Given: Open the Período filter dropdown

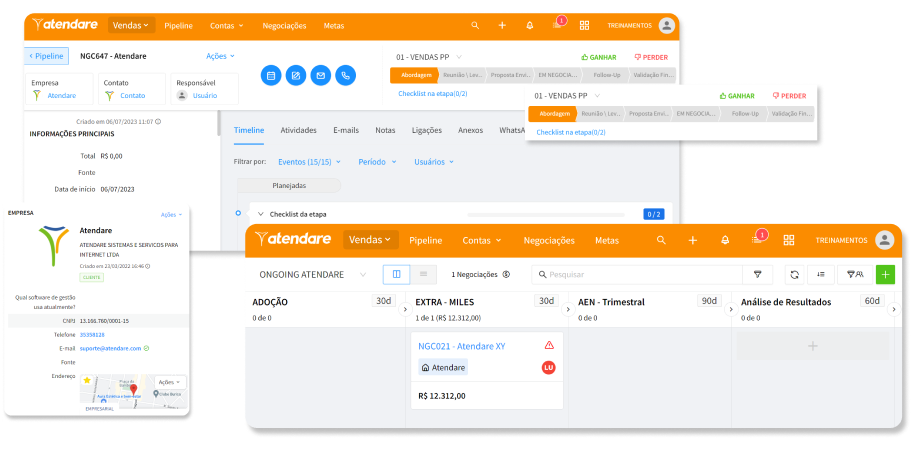Looking at the screenshot, I should point(377,162).
